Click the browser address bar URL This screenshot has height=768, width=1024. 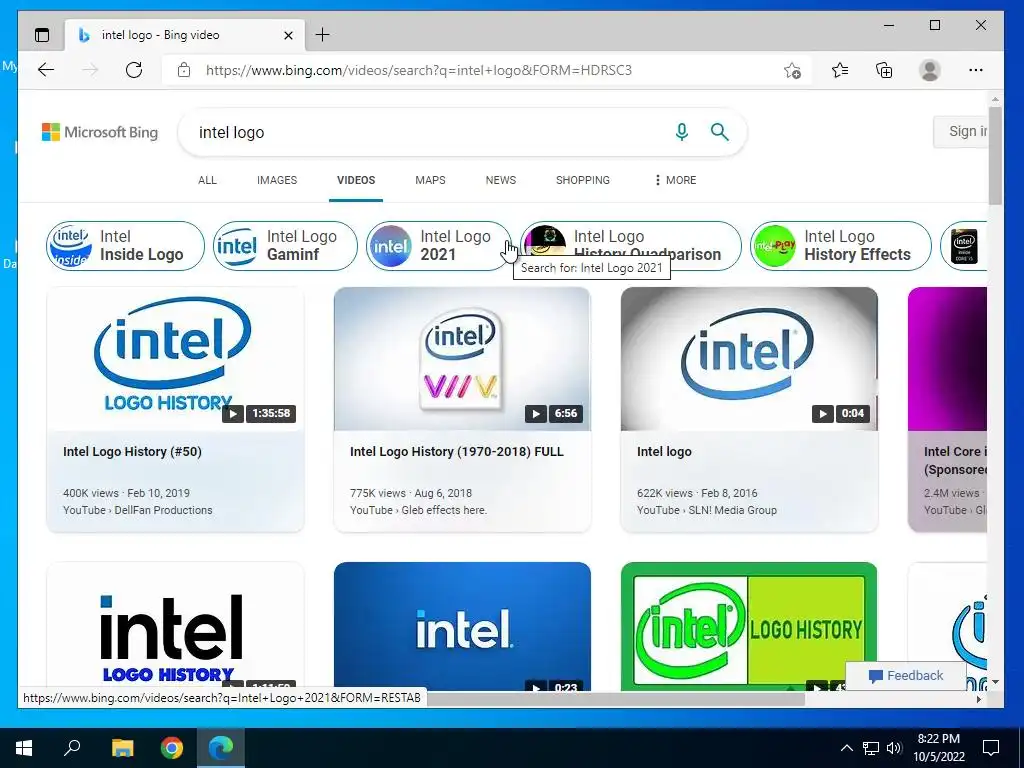[x=419, y=70]
